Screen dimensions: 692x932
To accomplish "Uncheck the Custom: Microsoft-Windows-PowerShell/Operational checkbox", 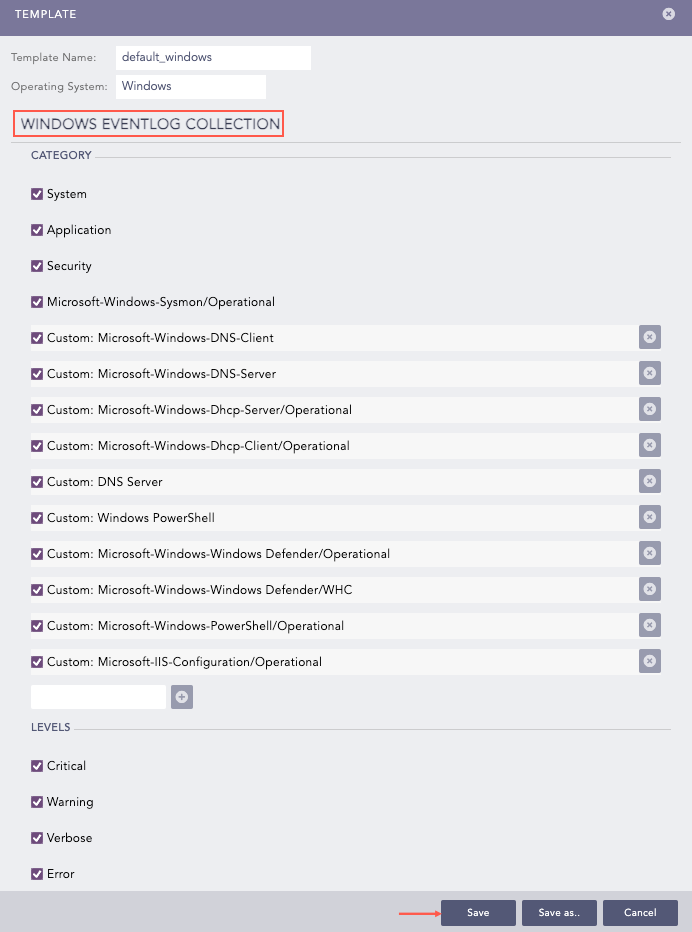I will 37,626.
